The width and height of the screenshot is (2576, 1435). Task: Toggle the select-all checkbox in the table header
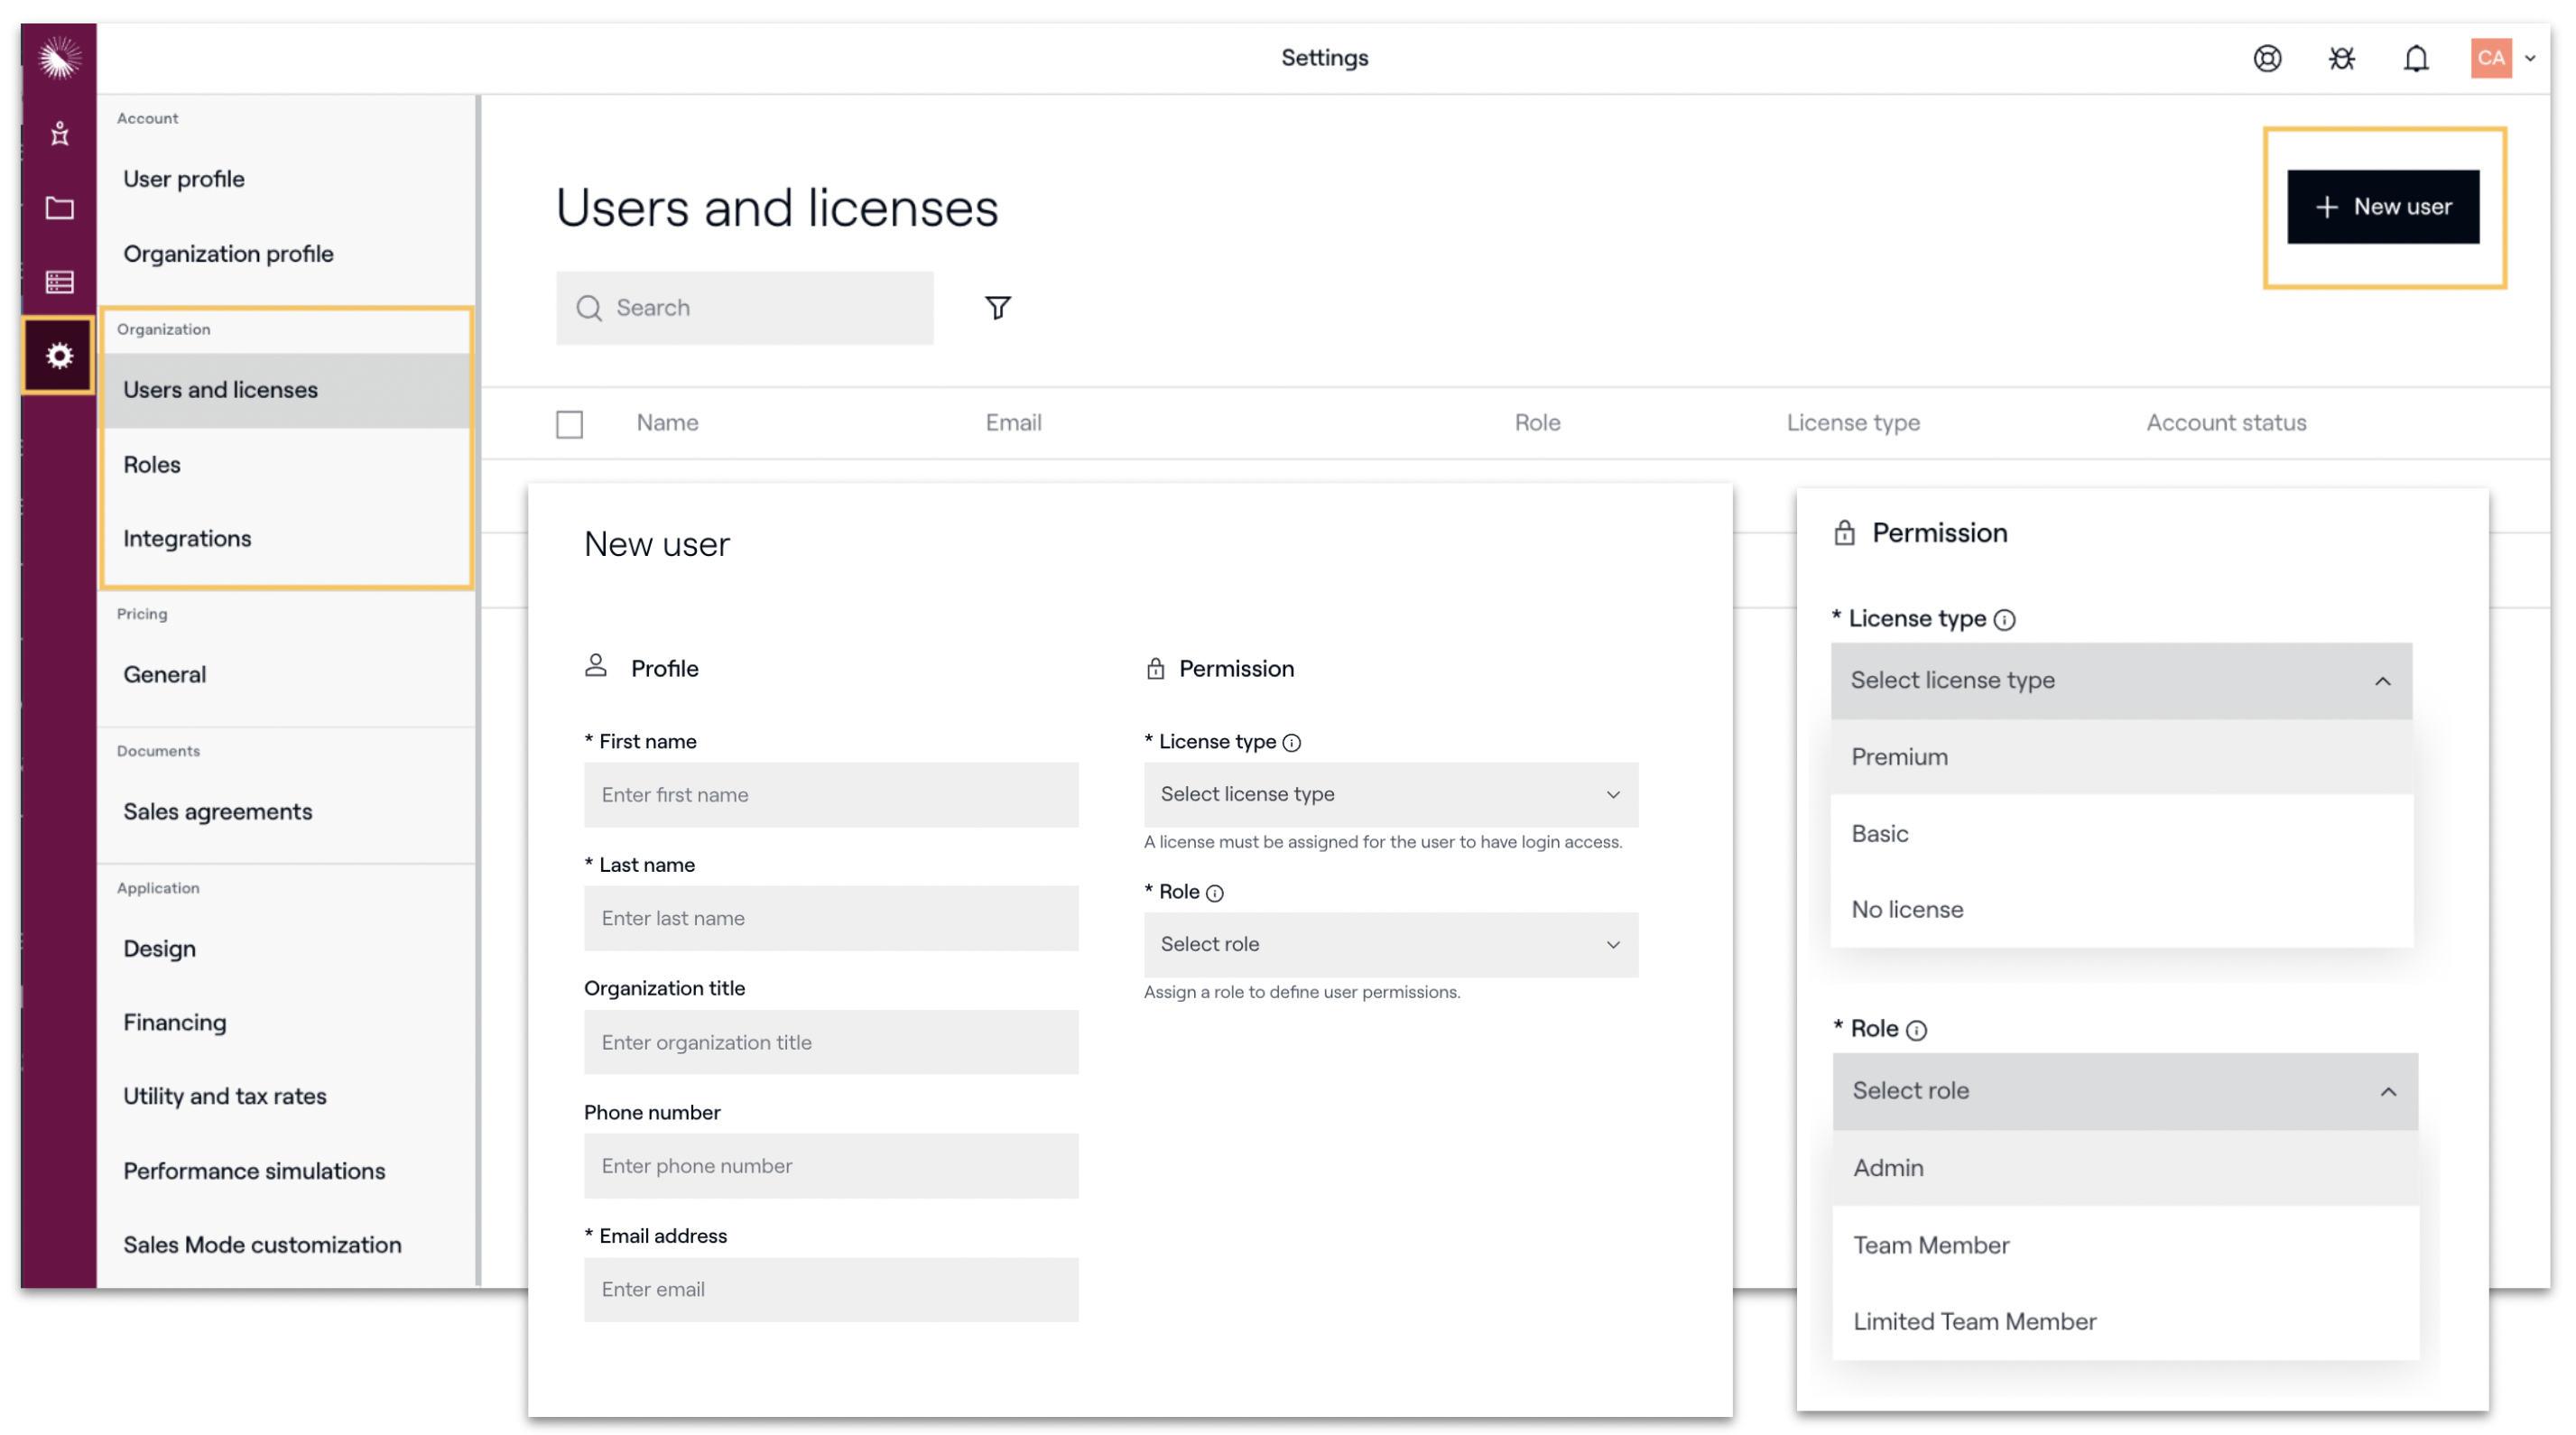click(x=569, y=424)
